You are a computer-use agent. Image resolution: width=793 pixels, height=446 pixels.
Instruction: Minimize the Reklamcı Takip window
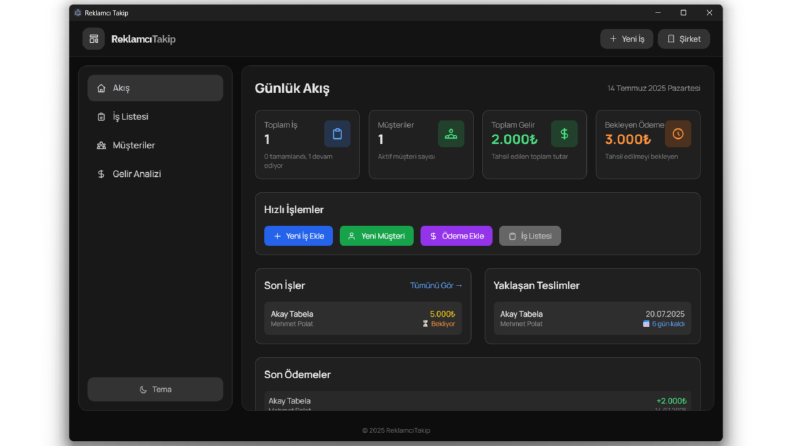pyautogui.click(x=657, y=13)
